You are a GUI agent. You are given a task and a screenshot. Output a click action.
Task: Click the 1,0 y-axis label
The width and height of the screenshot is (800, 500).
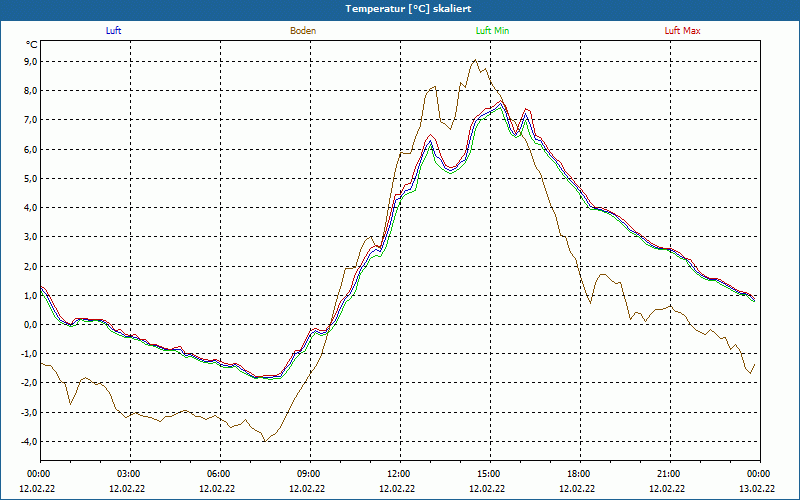point(31,295)
